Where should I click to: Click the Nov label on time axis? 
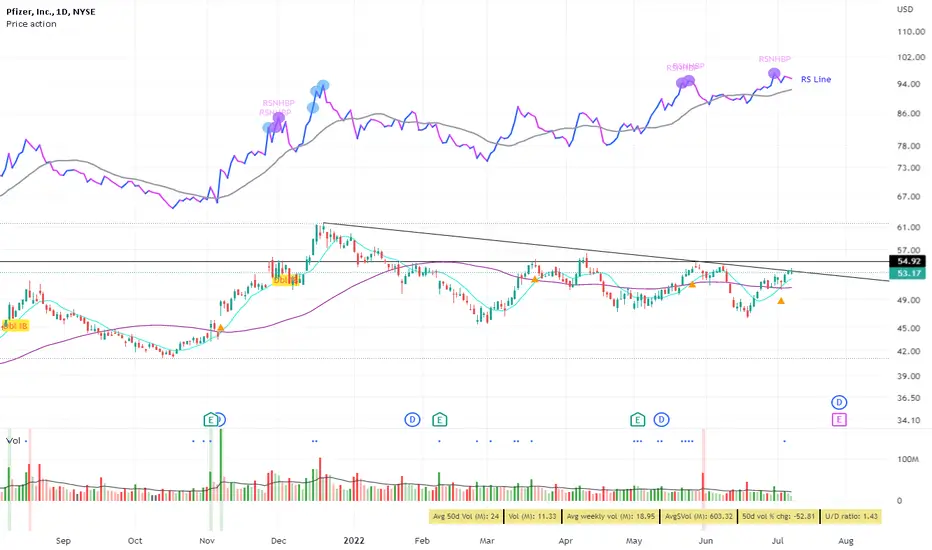pyautogui.click(x=207, y=540)
